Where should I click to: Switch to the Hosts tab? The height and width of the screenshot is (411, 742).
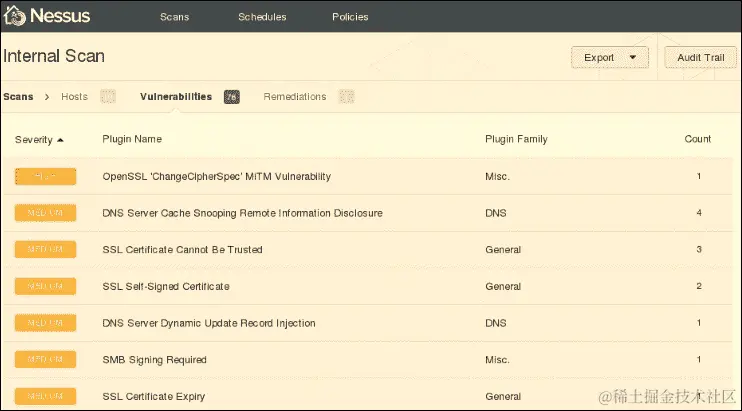pos(74,97)
